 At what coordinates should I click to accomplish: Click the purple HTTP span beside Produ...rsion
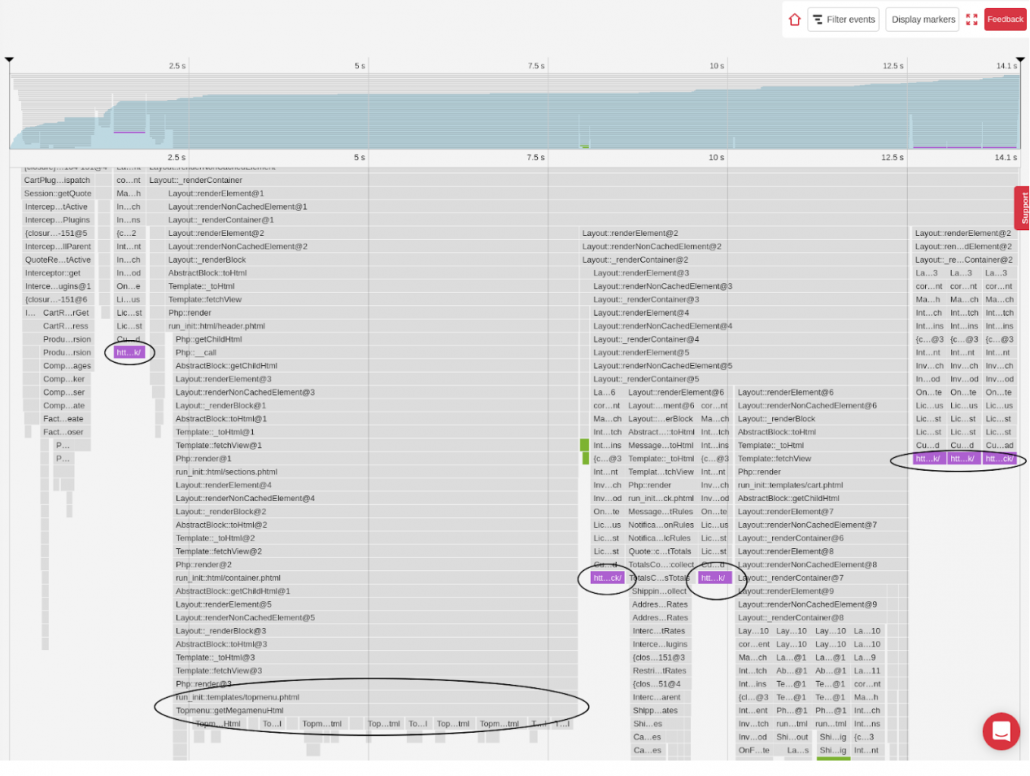click(130, 353)
